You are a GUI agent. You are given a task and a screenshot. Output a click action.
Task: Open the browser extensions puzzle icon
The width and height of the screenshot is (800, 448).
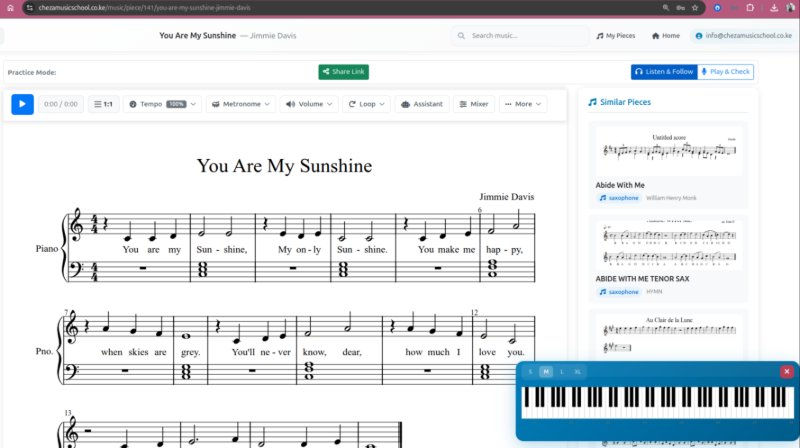point(750,8)
